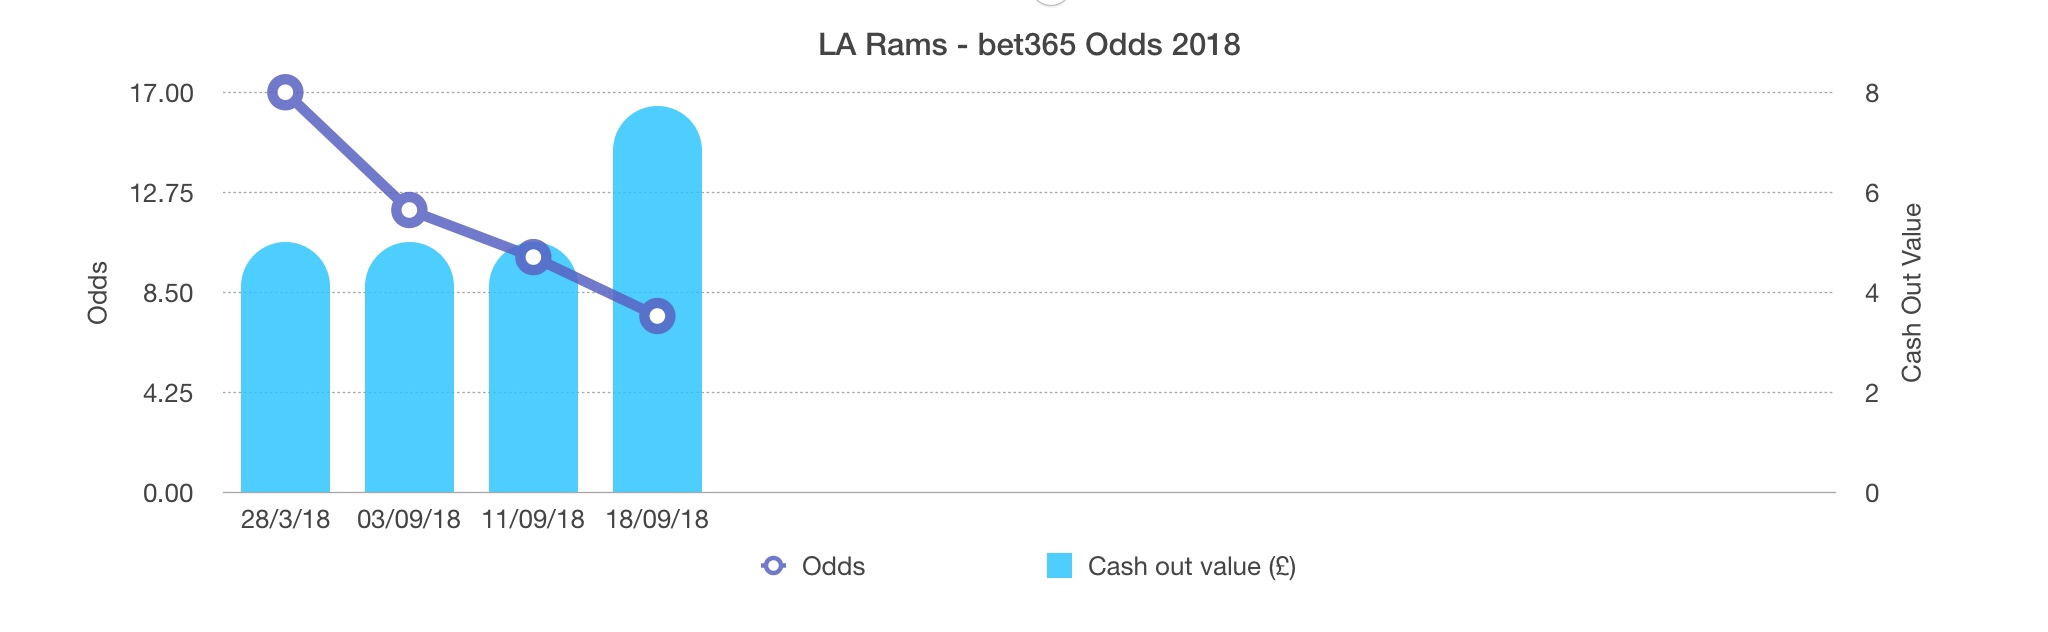Click the left Odds axis title
This screenshot has height=632, width=2048.
point(97,293)
